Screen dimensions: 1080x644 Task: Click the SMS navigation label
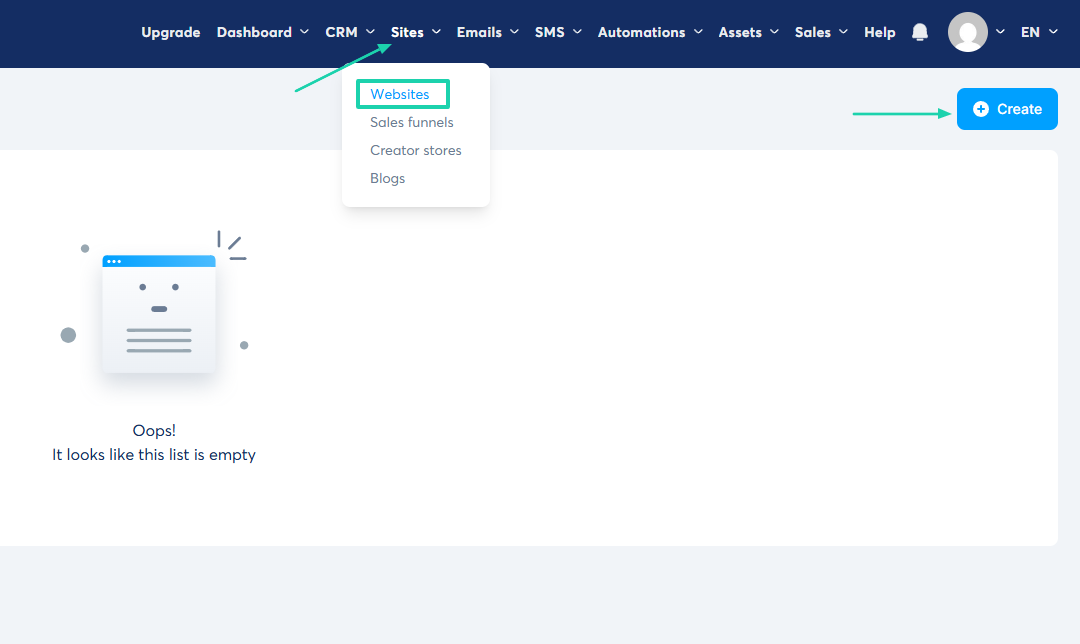tap(550, 32)
